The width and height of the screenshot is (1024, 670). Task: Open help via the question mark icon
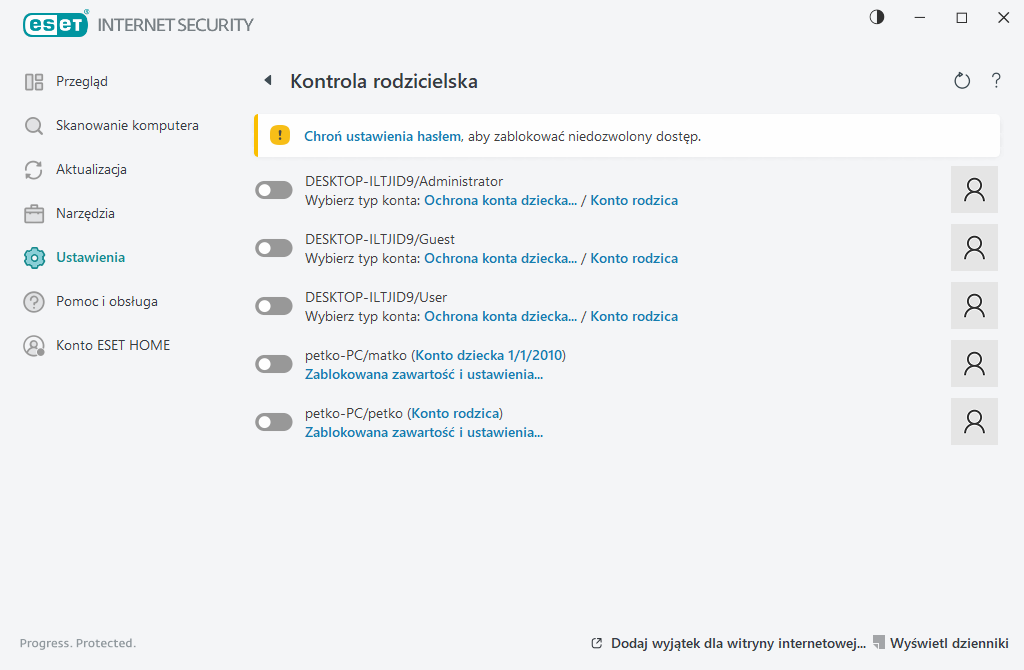(x=996, y=80)
